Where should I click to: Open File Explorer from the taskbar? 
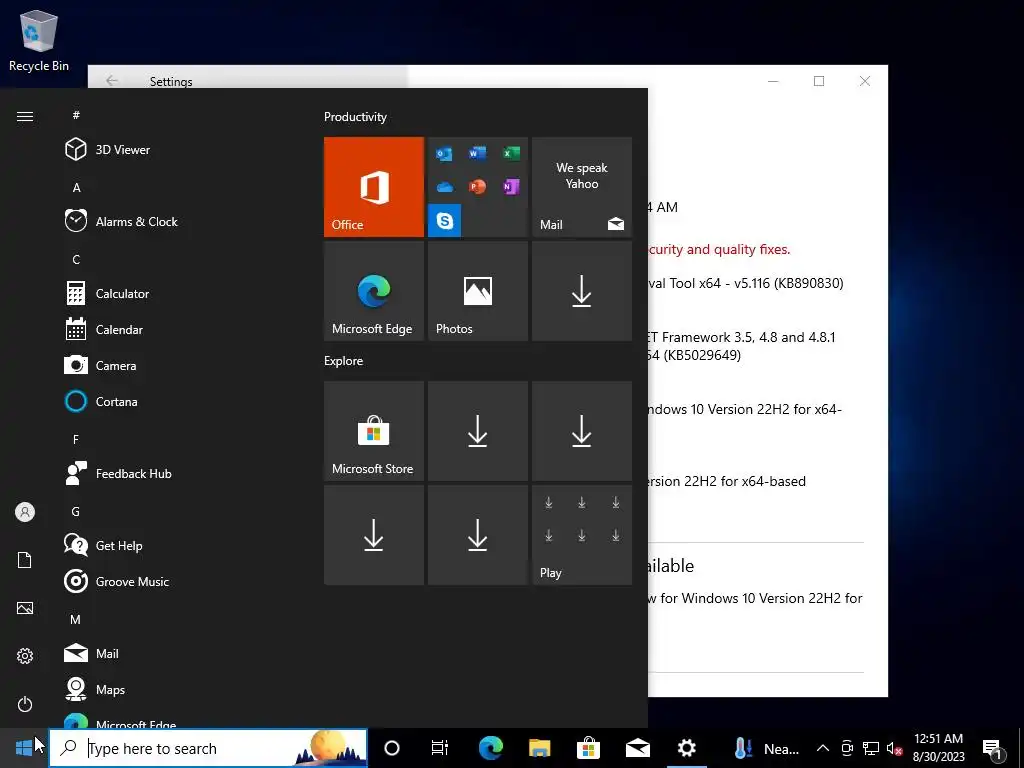(x=539, y=748)
